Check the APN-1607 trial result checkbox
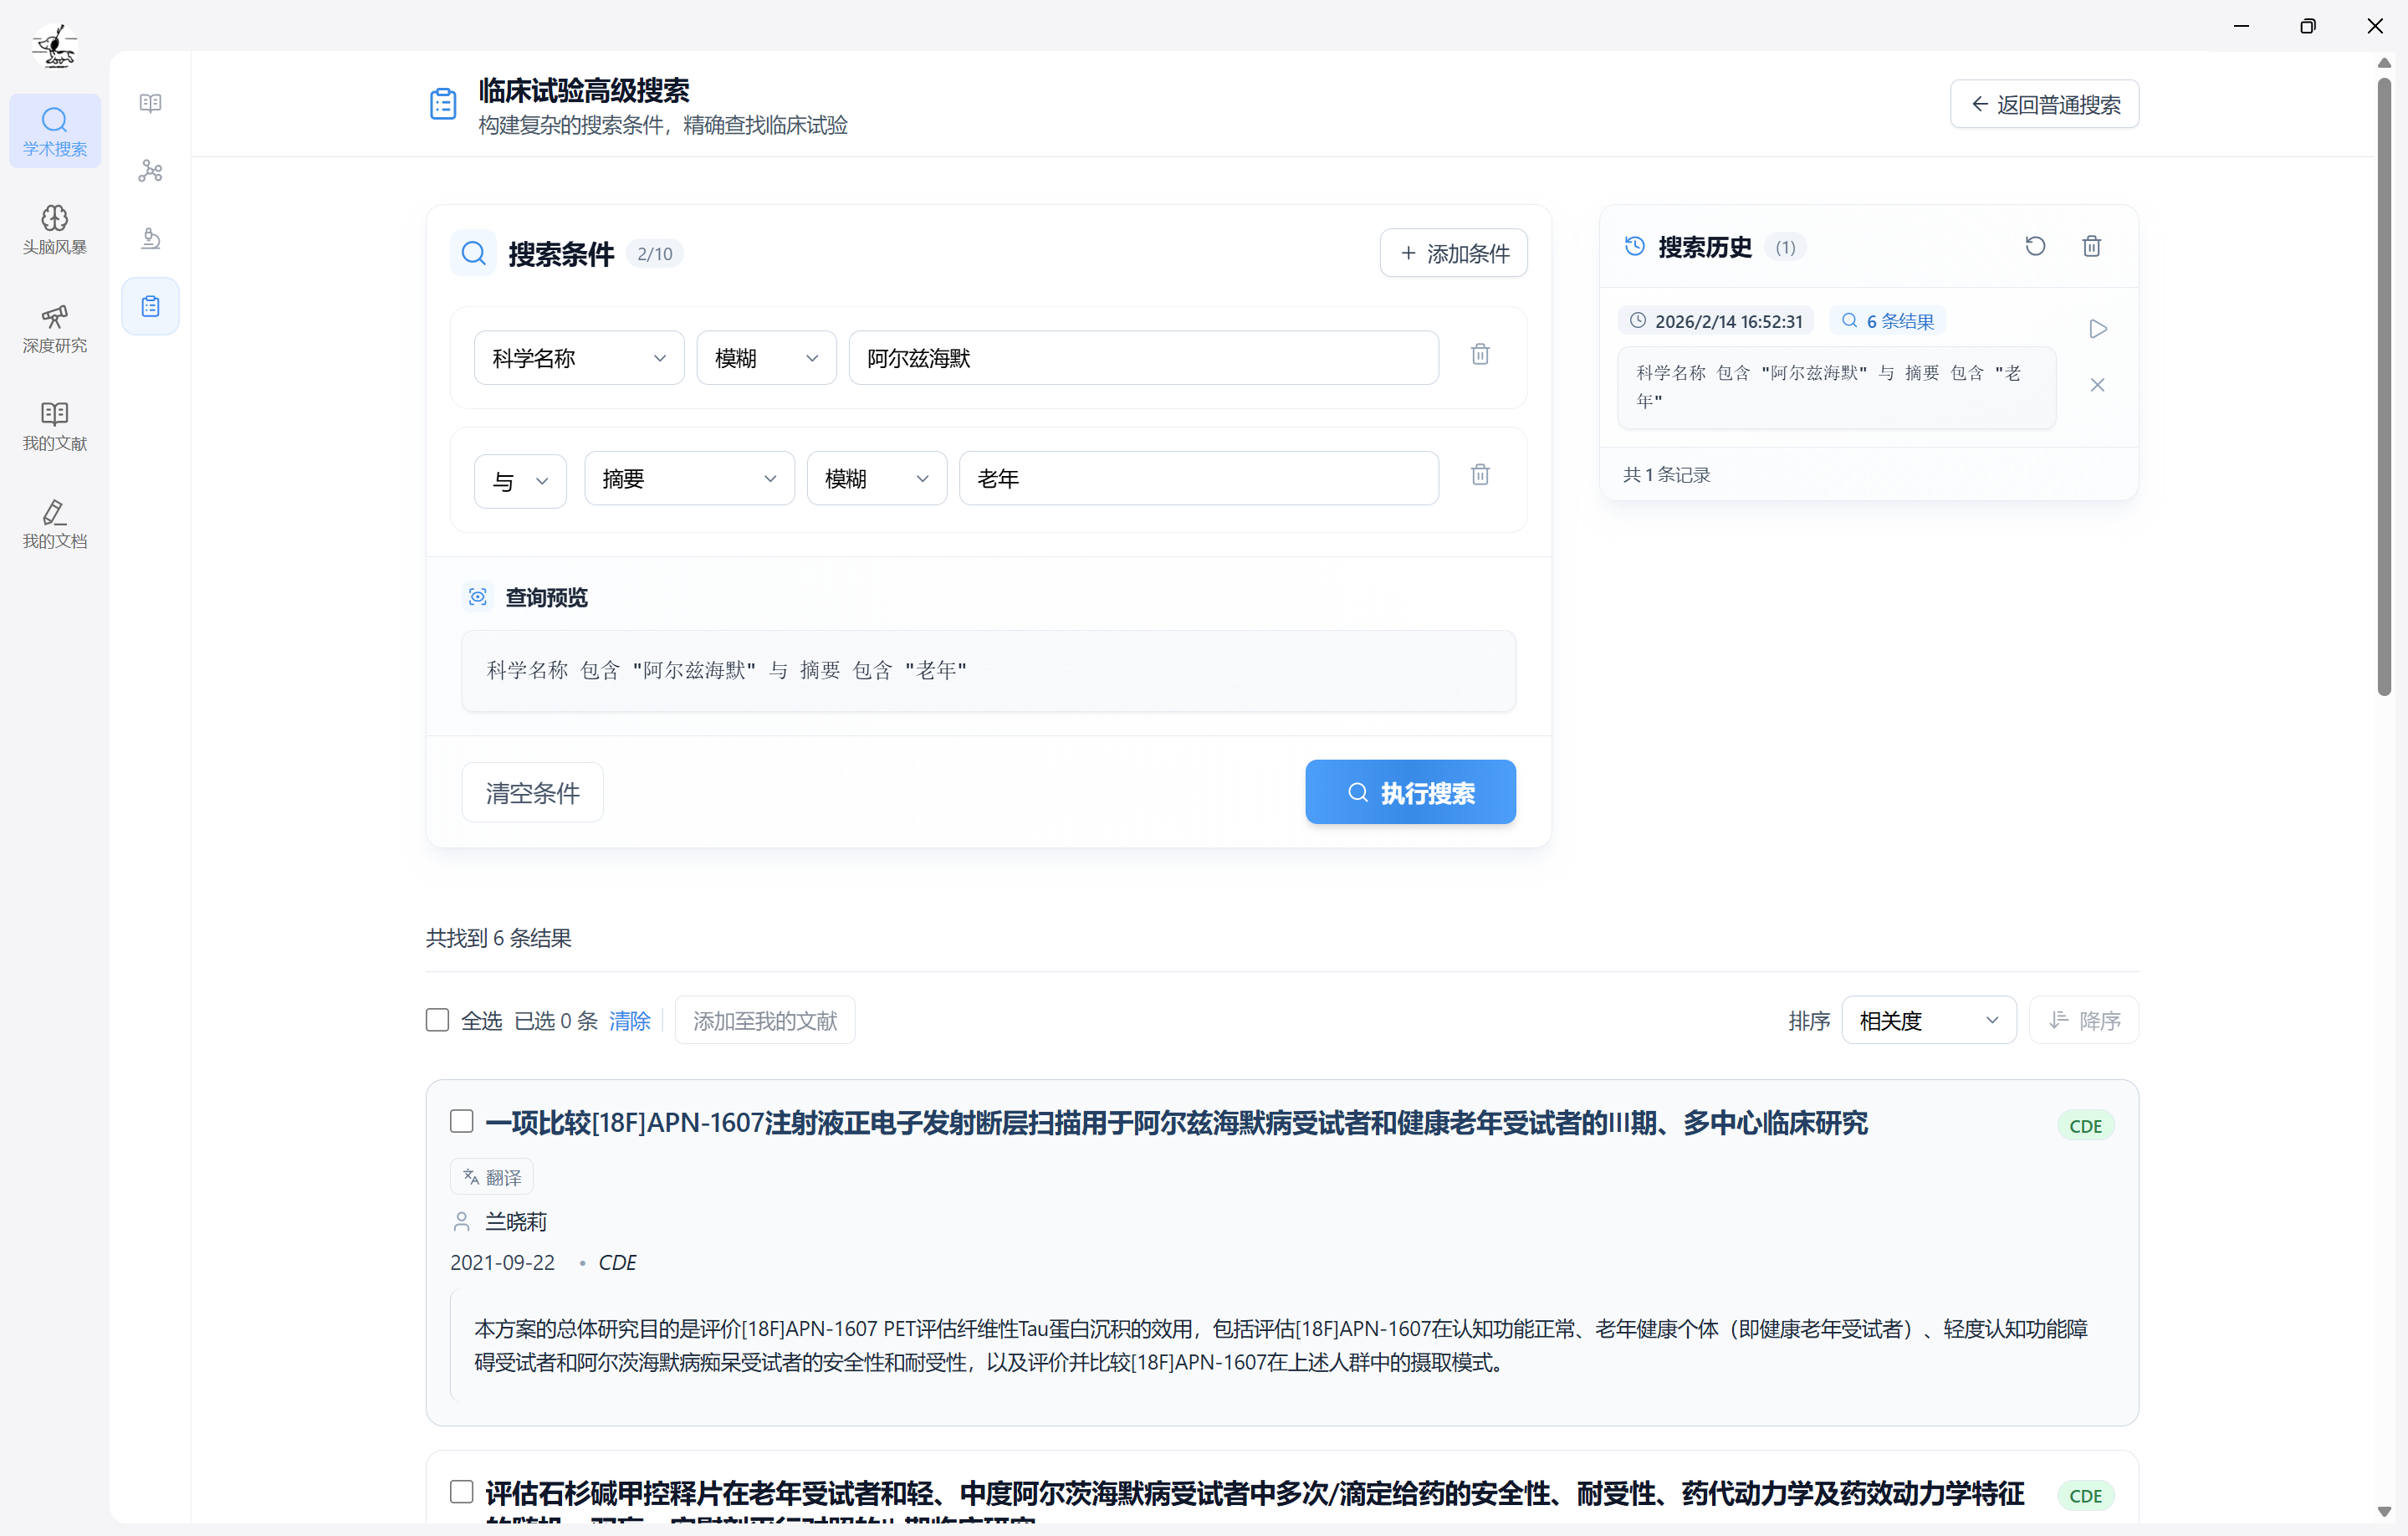The image size is (2408, 1536). [461, 1121]
